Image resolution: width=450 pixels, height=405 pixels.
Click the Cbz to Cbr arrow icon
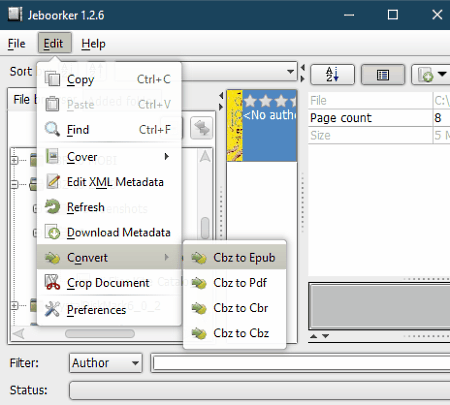pos(199,308)
